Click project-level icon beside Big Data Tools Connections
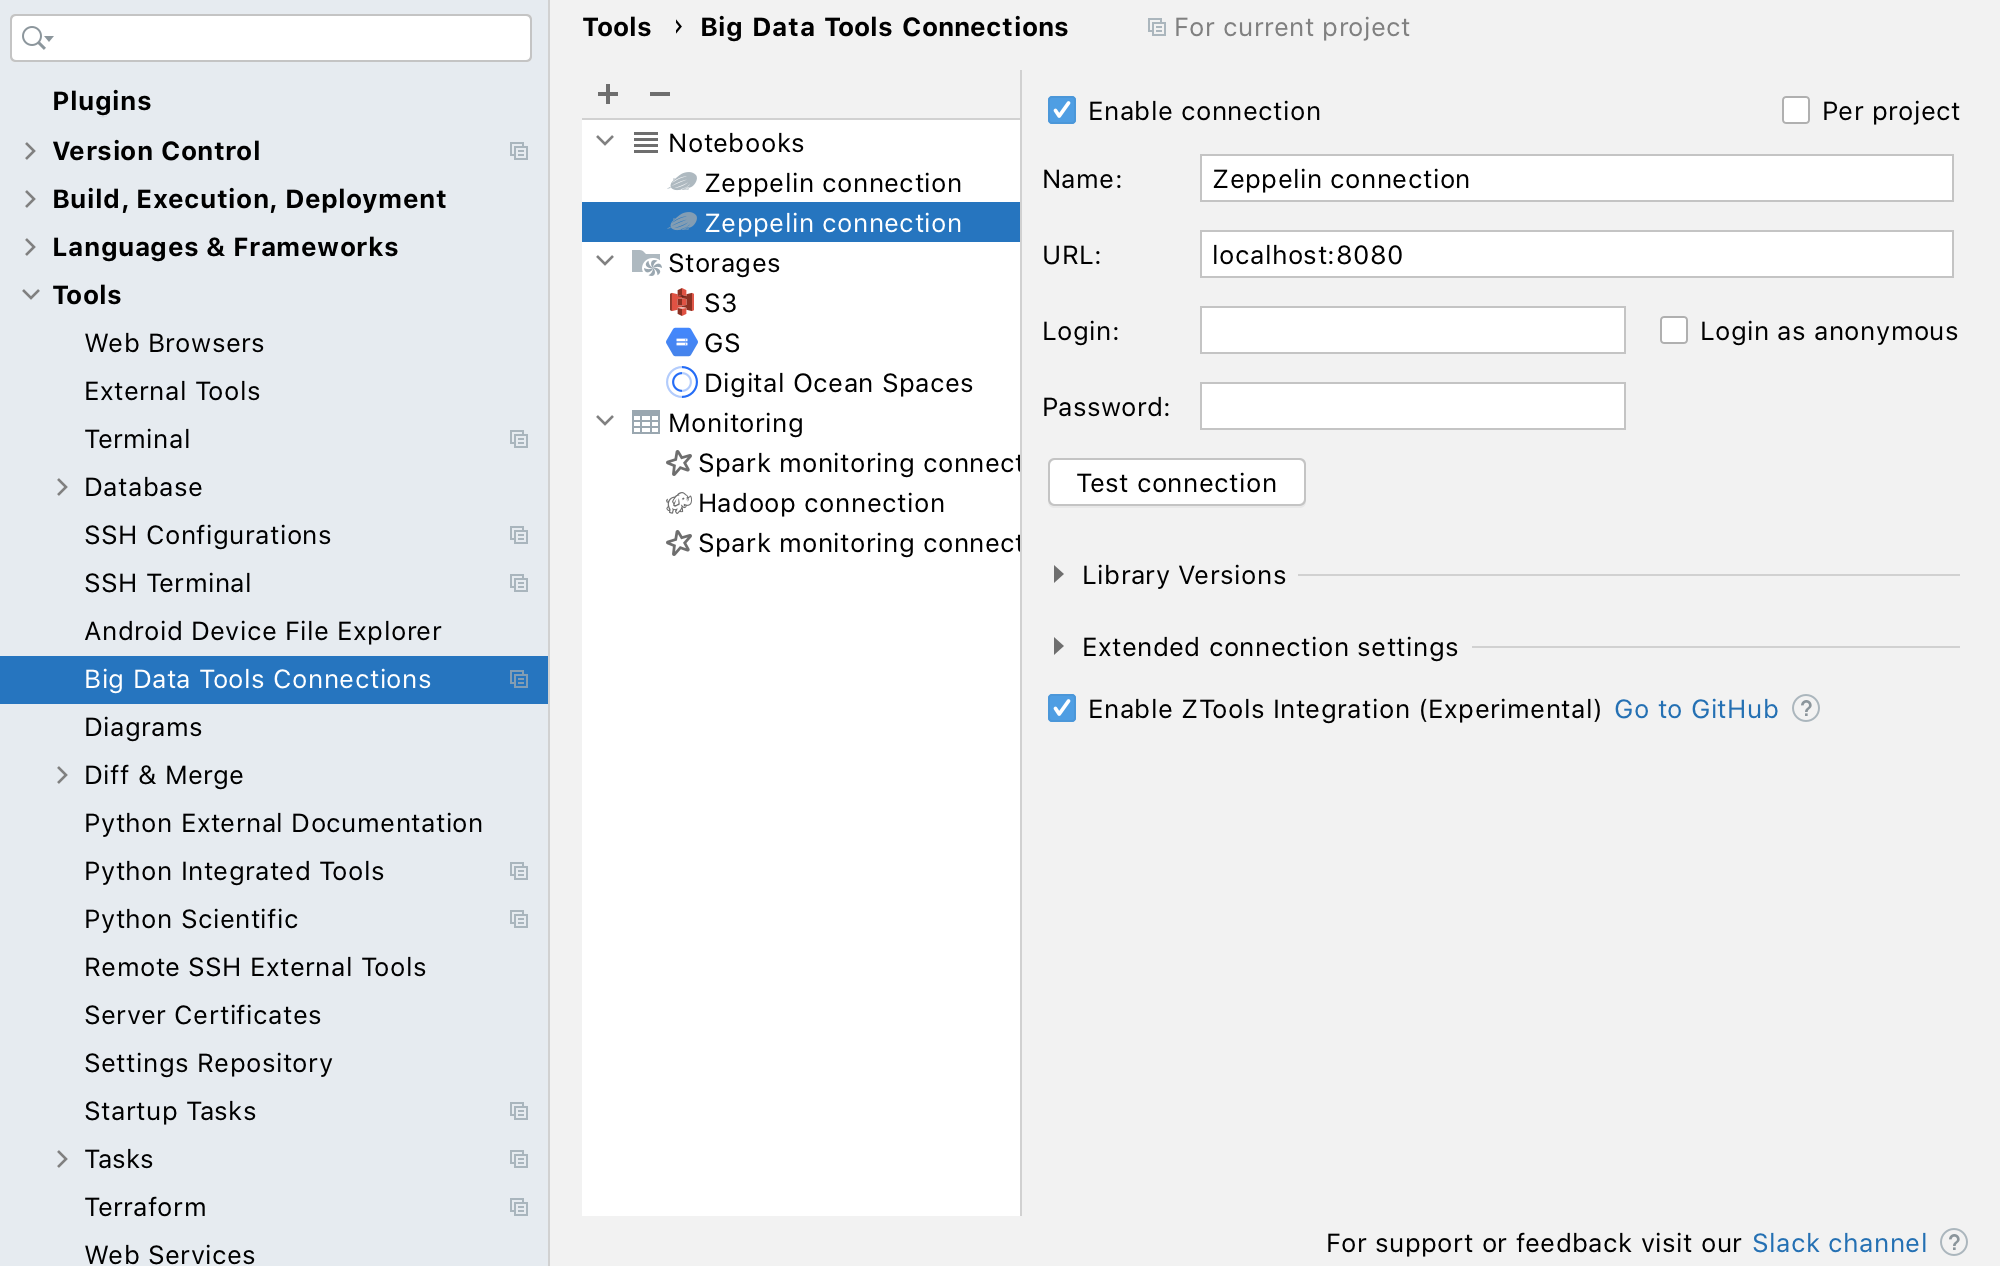Screen dimensions: 2000x1266 tap(519, 679)
